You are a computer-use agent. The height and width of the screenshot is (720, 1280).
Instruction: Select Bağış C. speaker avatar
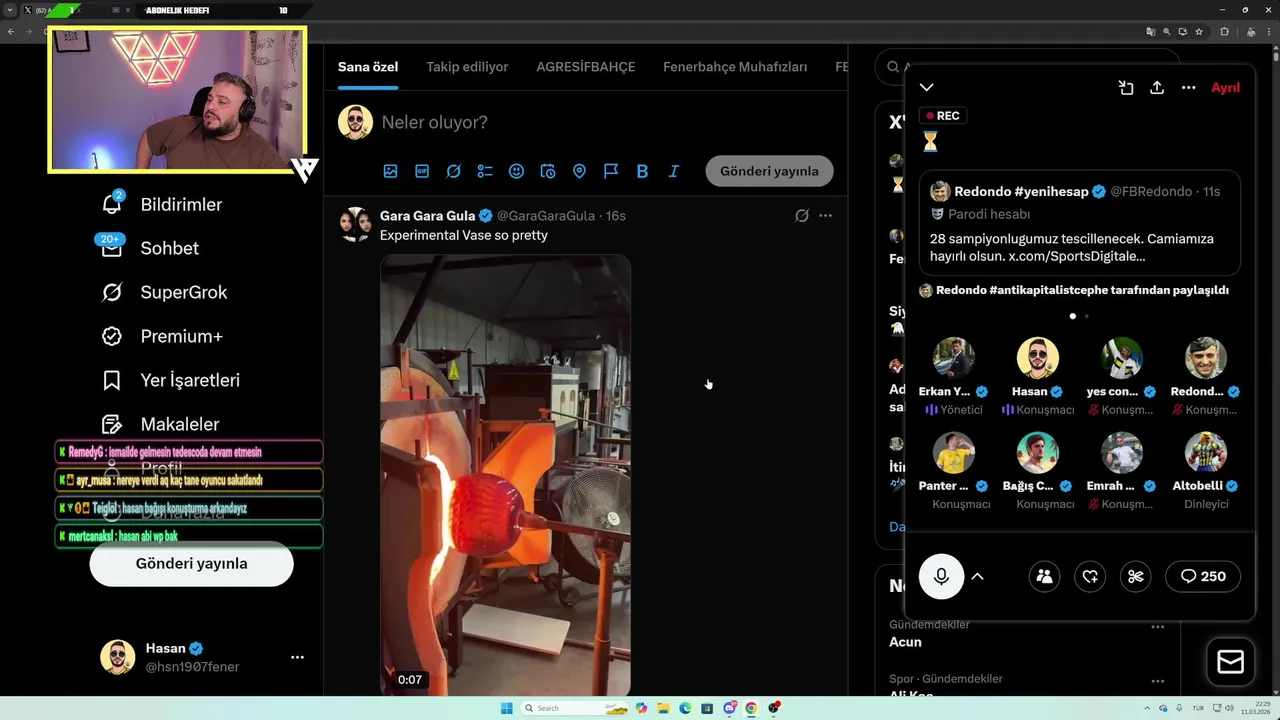(x=1038, y=453)
